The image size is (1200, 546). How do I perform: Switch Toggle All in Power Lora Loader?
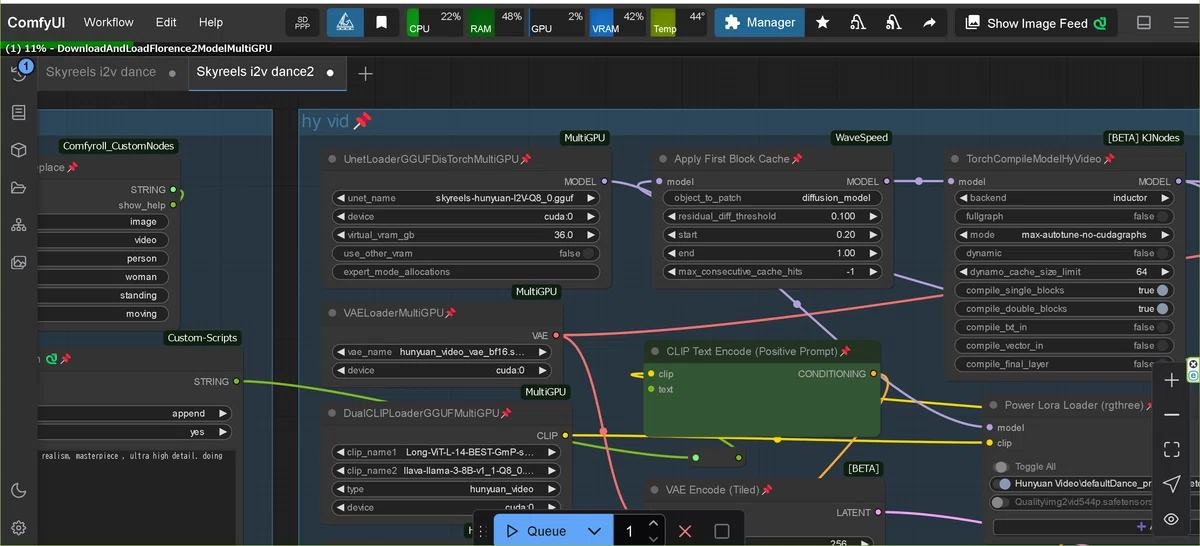tap(1001, 467)
